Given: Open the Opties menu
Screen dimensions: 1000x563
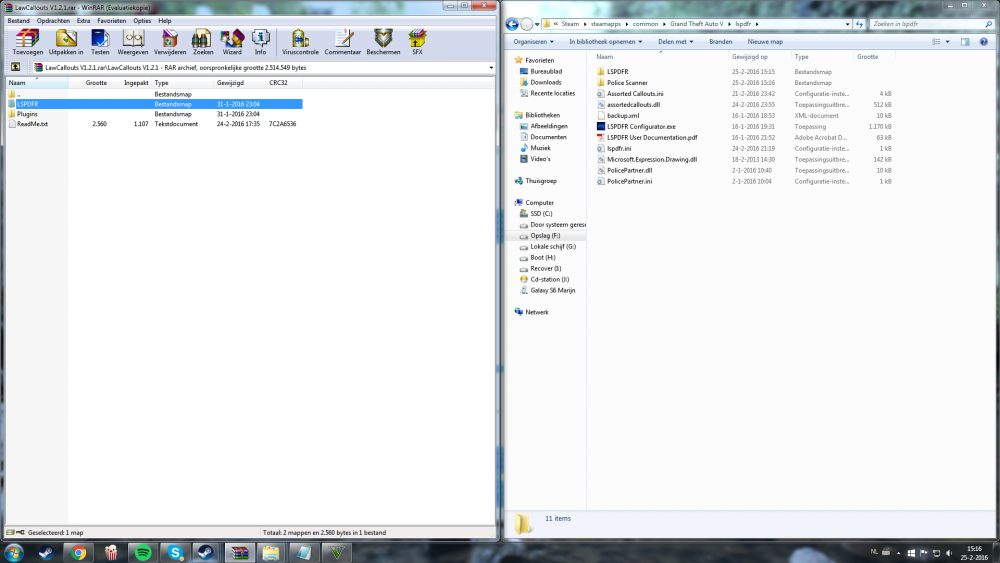Looking at the screenshot, I should (142, 20).
